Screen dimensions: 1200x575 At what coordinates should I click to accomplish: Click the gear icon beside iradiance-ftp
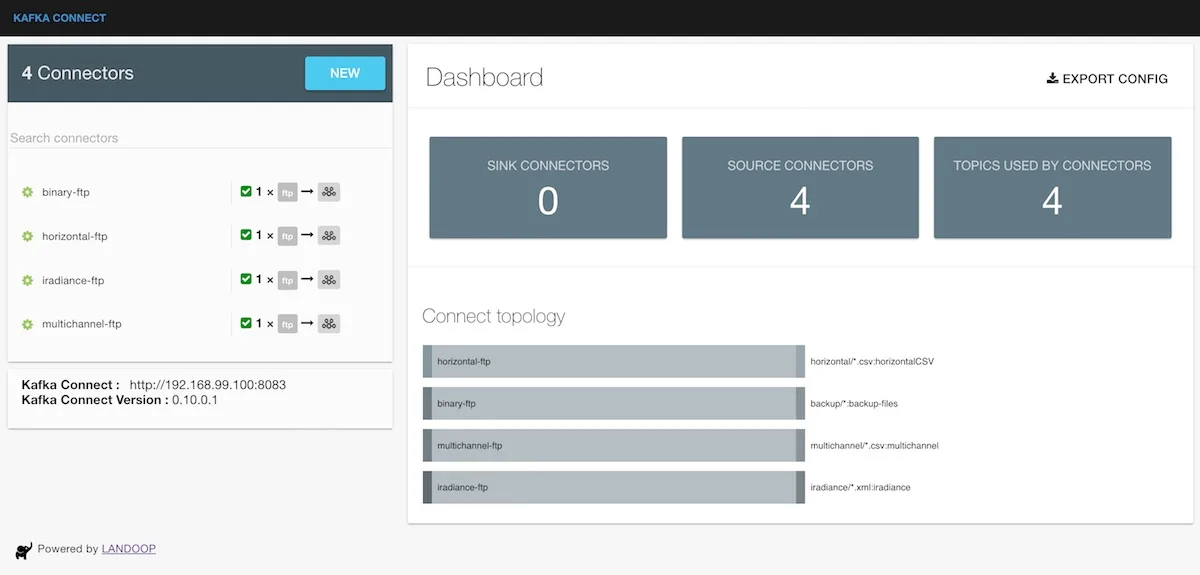[x=28, y=280]
